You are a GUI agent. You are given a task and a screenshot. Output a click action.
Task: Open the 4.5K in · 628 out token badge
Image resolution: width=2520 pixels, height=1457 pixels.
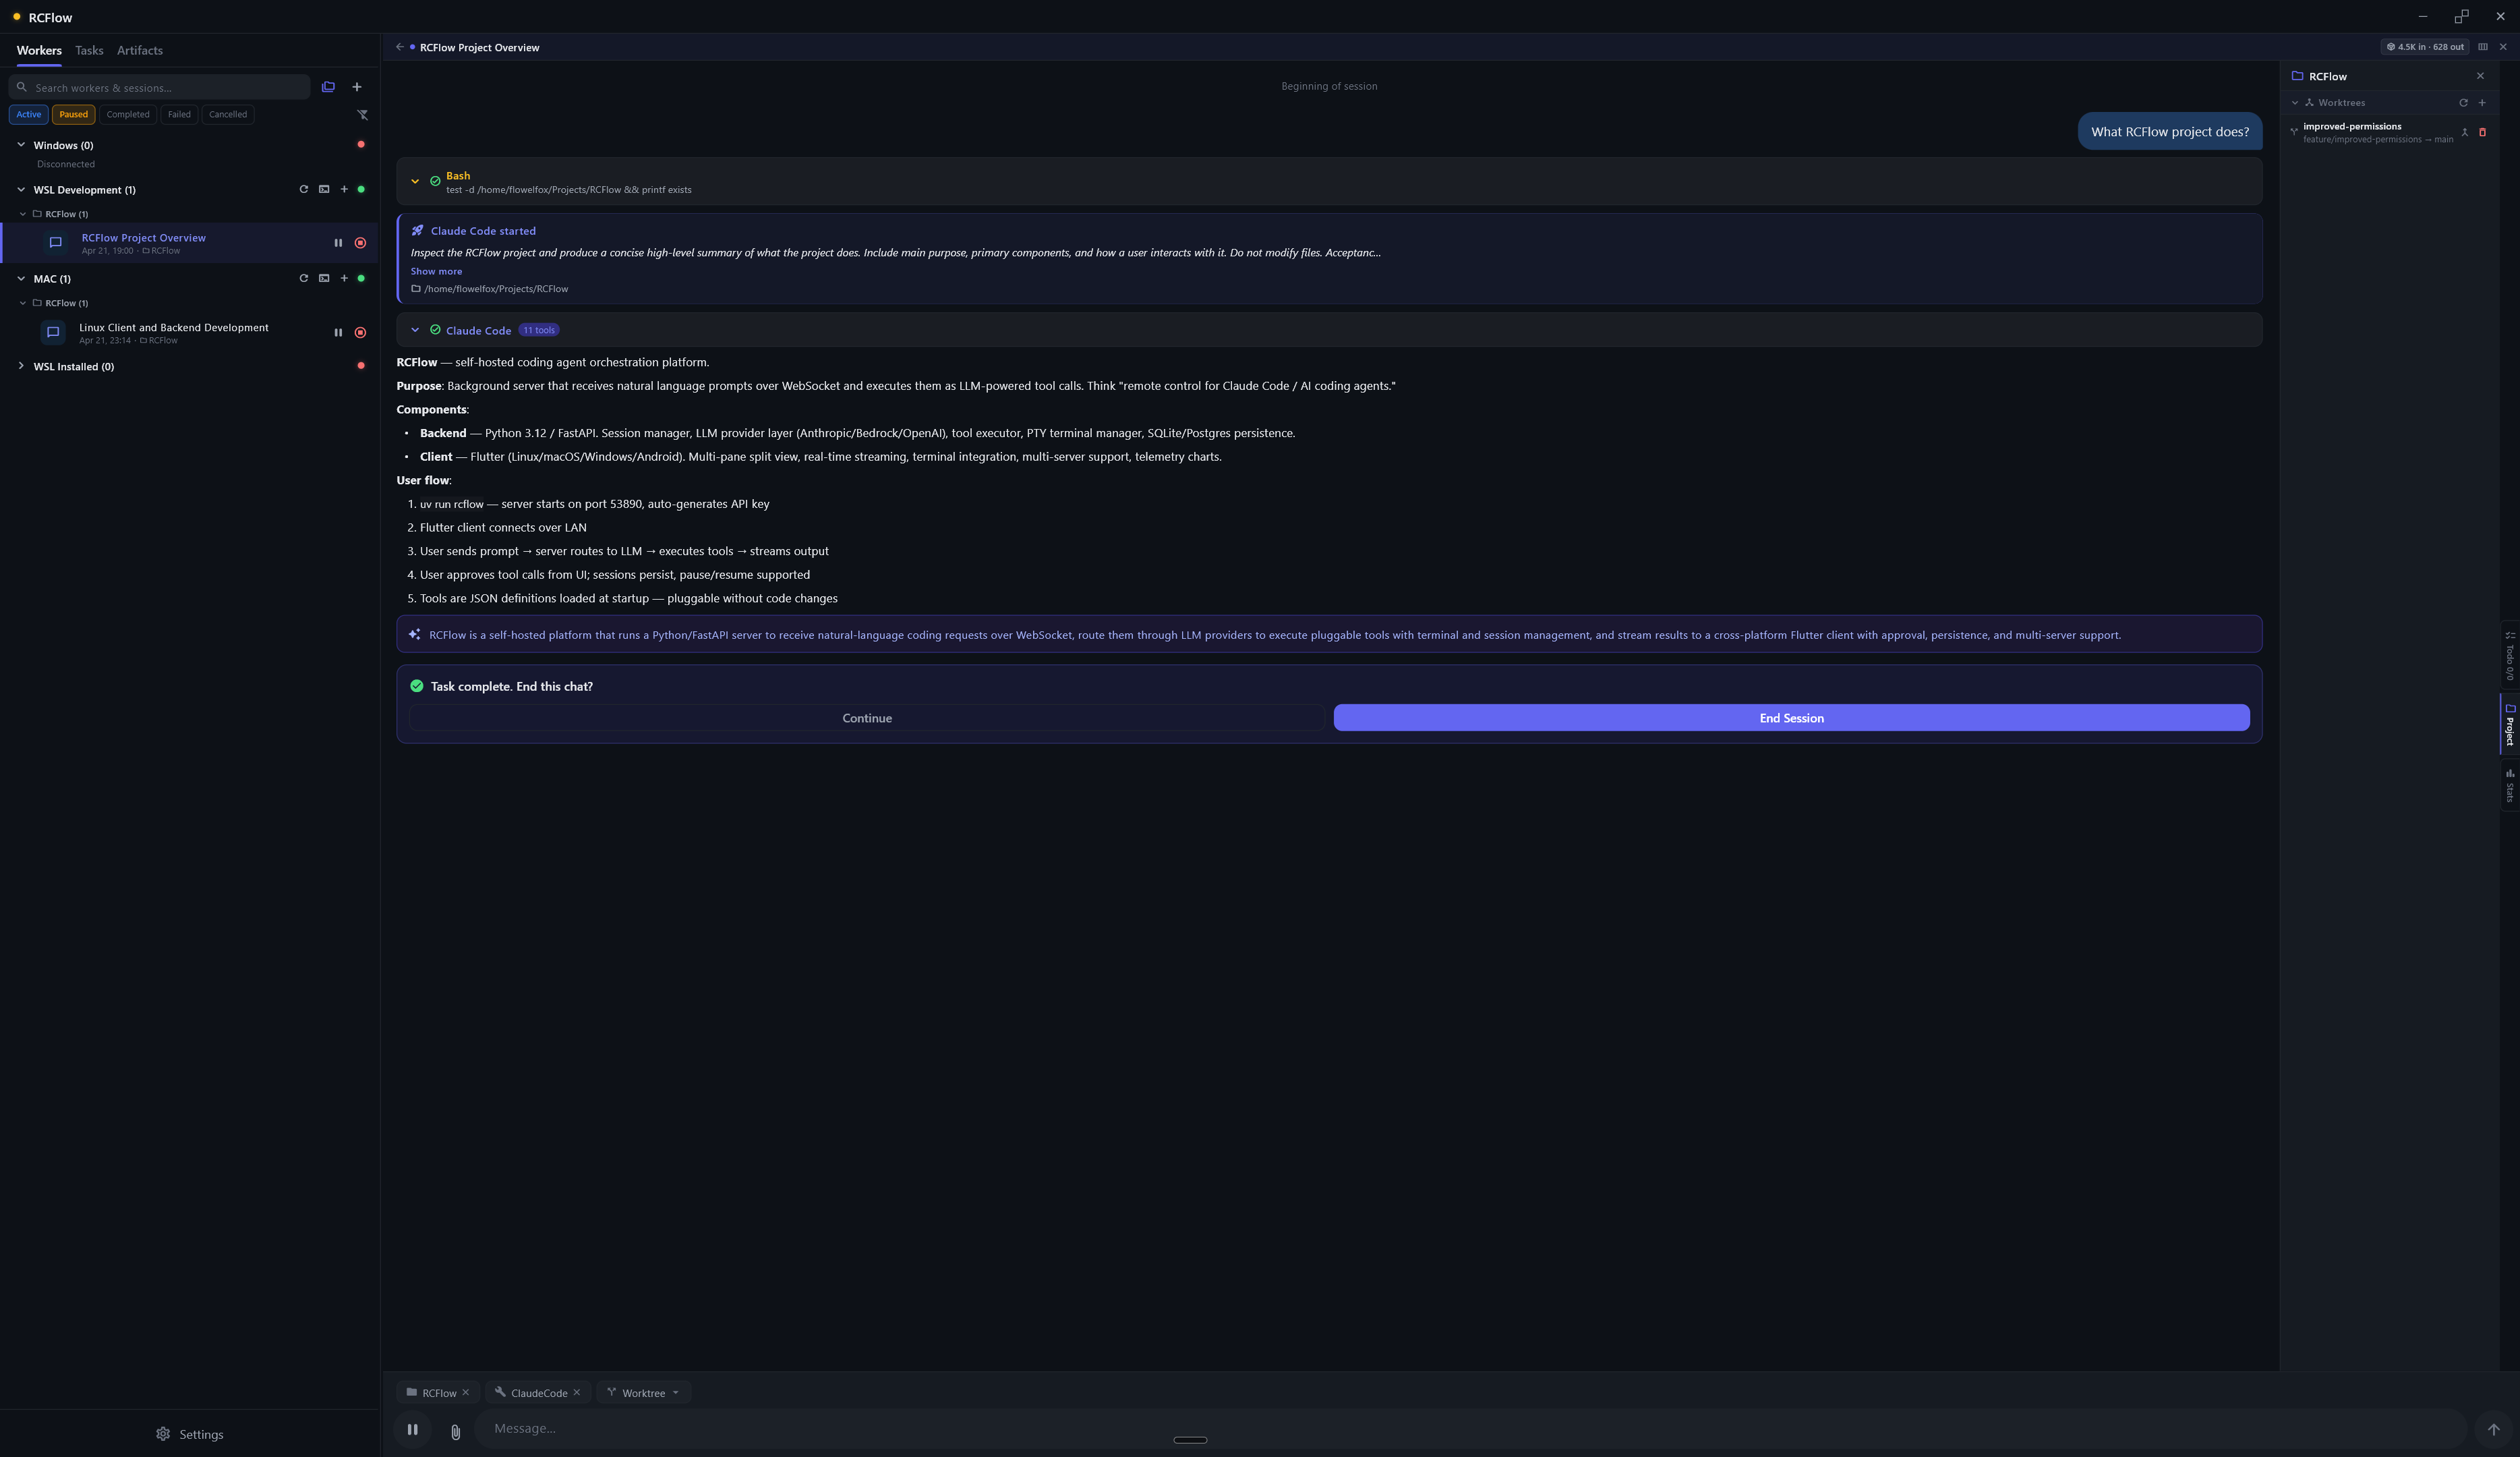pos(2425,47)
